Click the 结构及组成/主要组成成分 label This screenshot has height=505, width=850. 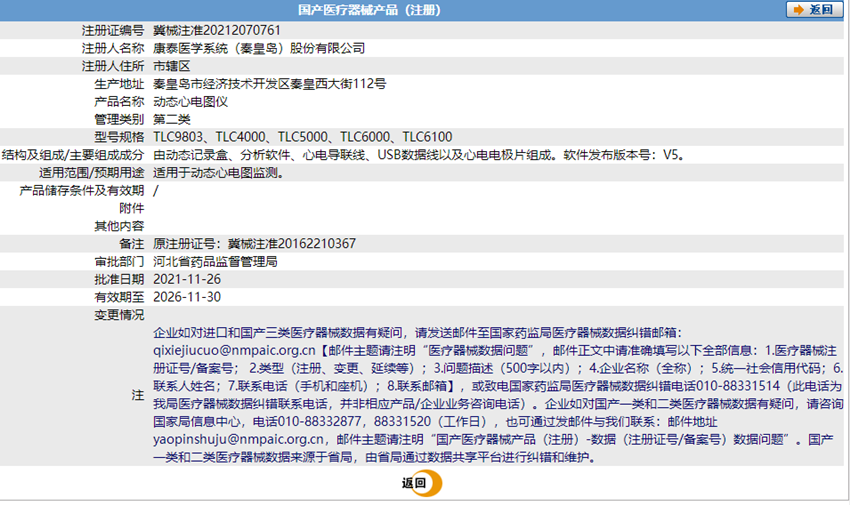pos(73,155)
